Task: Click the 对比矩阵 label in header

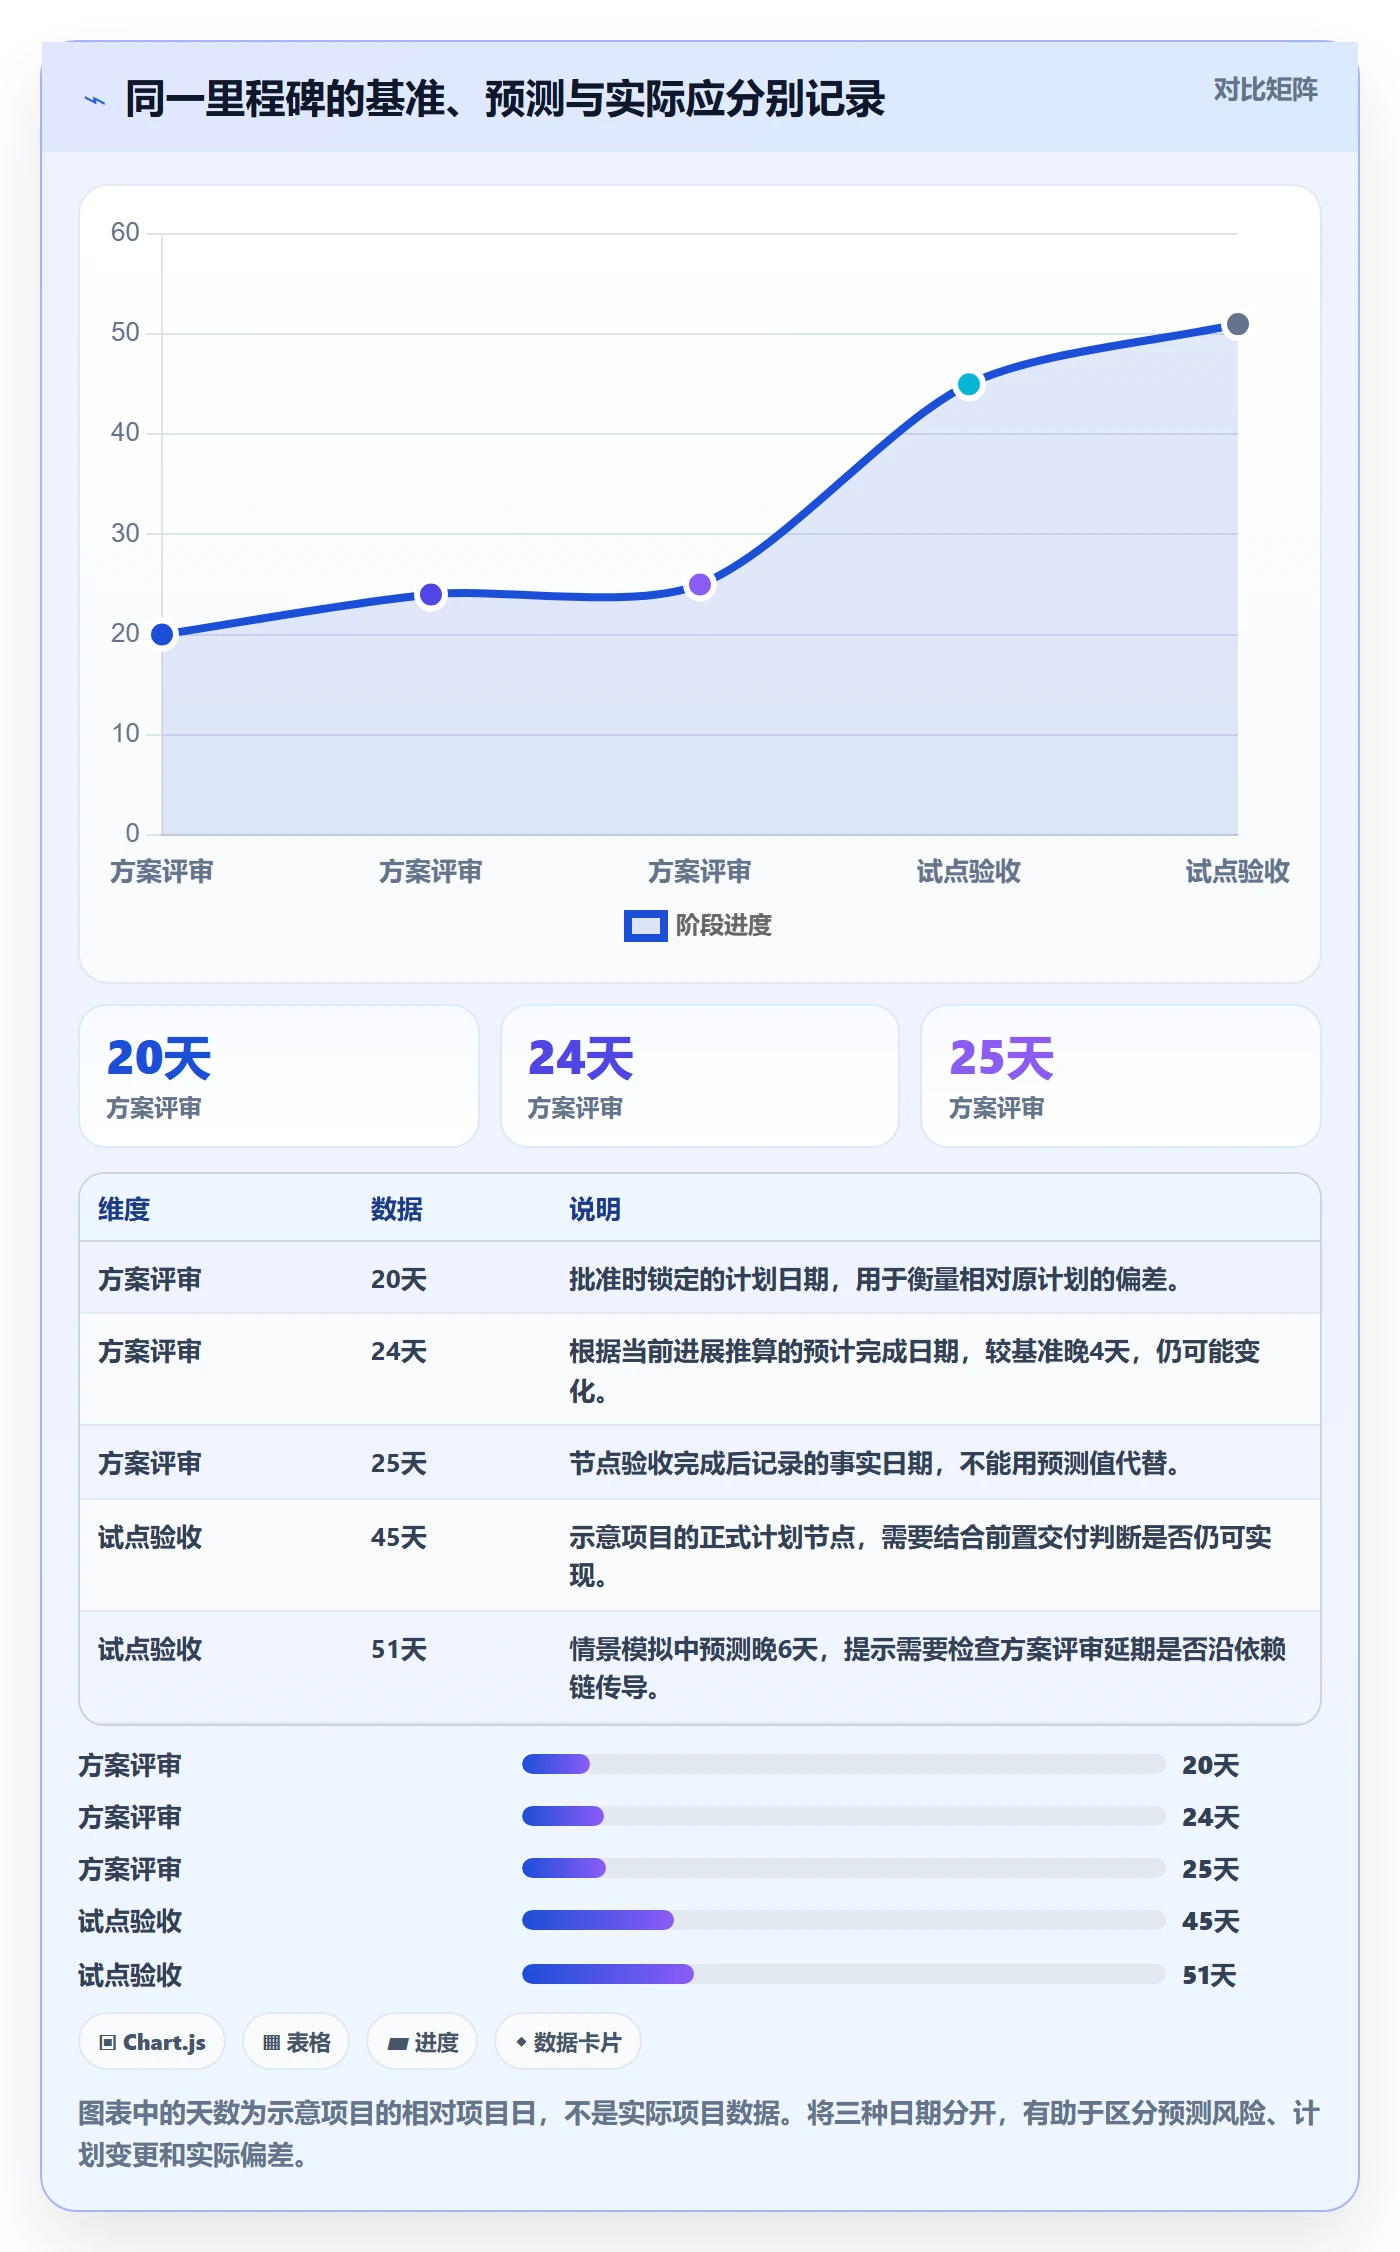Action: tap(1265, 90)
